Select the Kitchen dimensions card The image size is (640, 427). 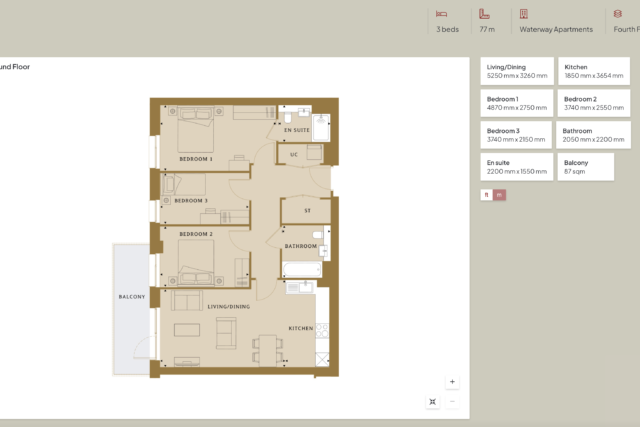pyautogui.click(x=594, y=71)
